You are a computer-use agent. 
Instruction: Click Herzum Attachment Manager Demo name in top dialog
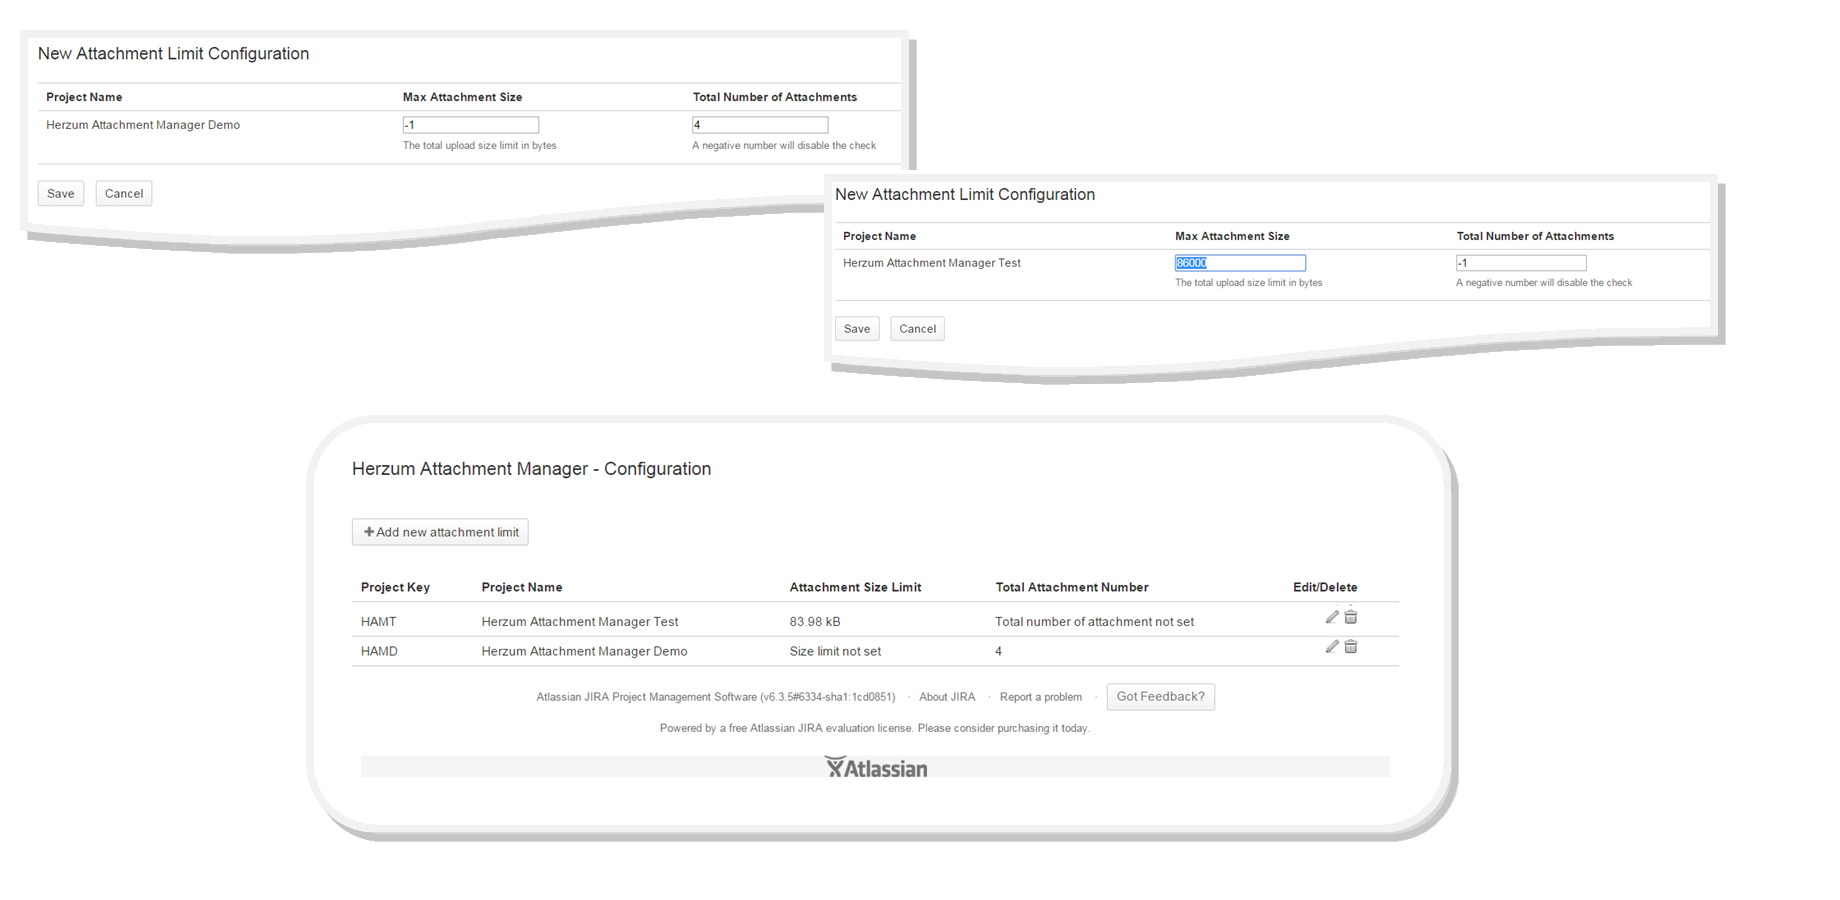click(143, 125)
